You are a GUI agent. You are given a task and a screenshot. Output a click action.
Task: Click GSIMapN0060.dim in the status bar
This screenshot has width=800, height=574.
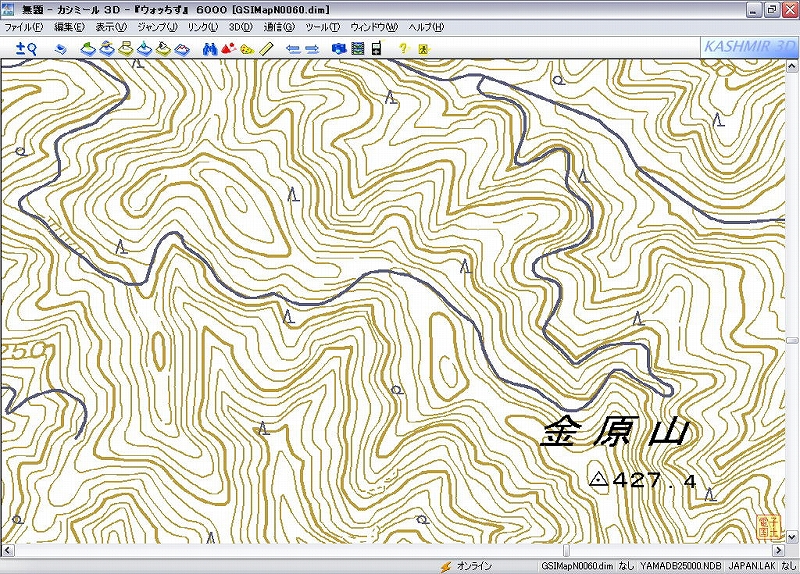click(x=577, y=566)
